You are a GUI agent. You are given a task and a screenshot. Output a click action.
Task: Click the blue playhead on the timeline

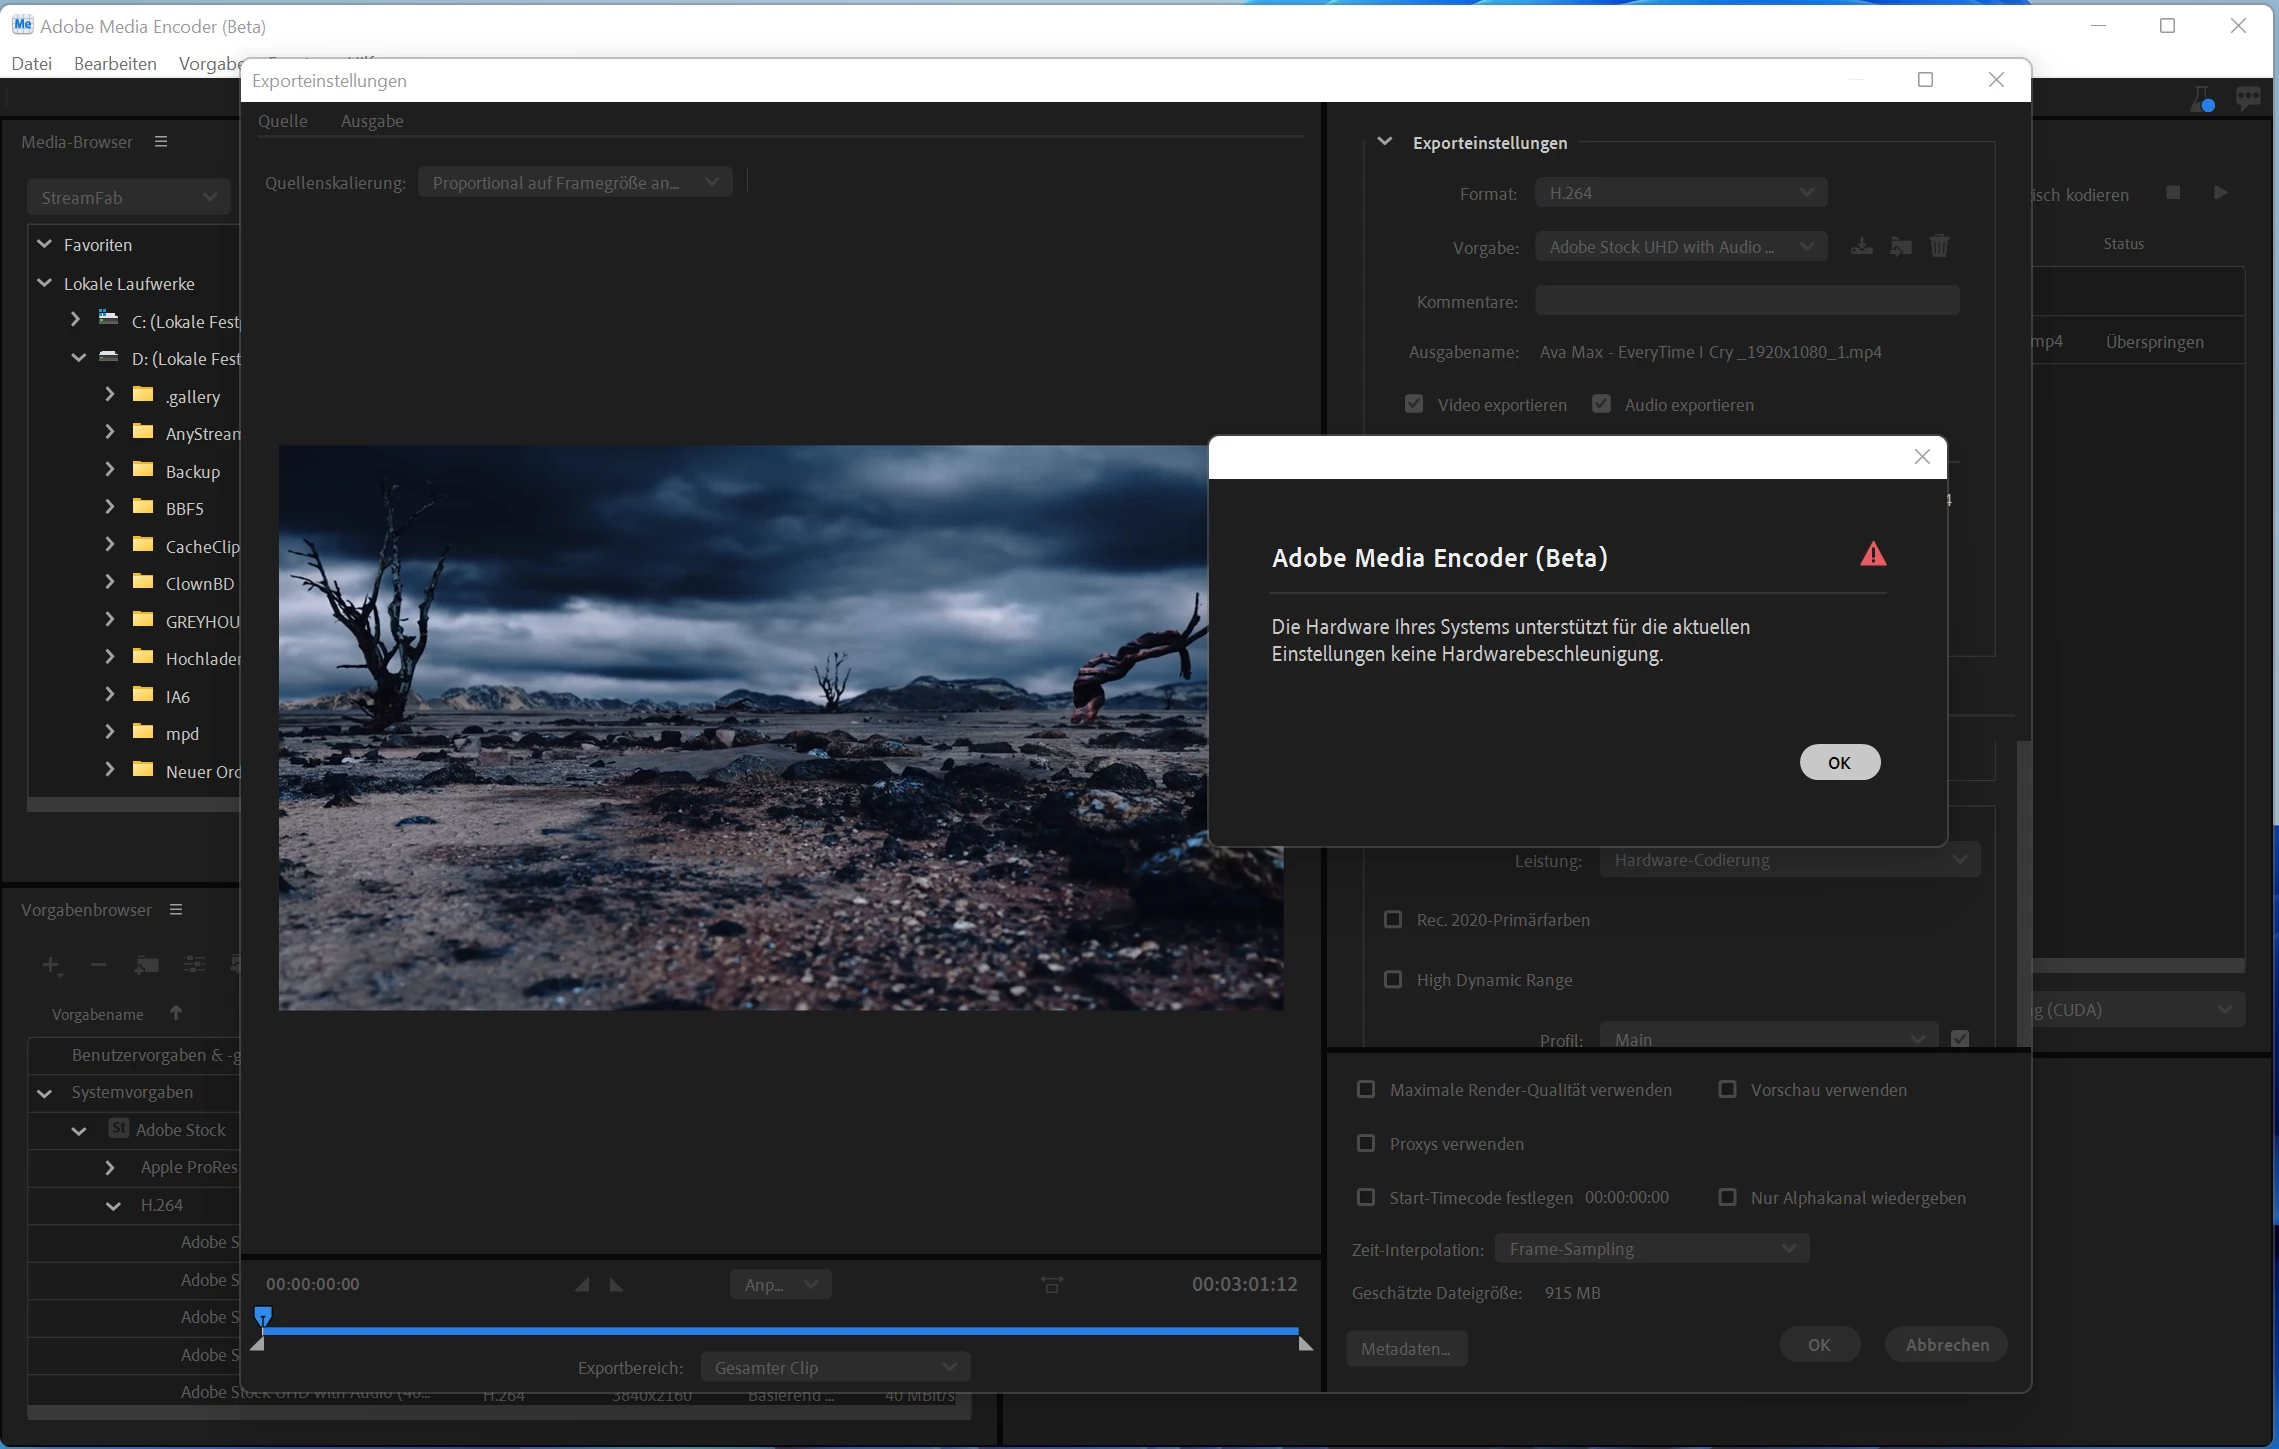coord(263,1316)
